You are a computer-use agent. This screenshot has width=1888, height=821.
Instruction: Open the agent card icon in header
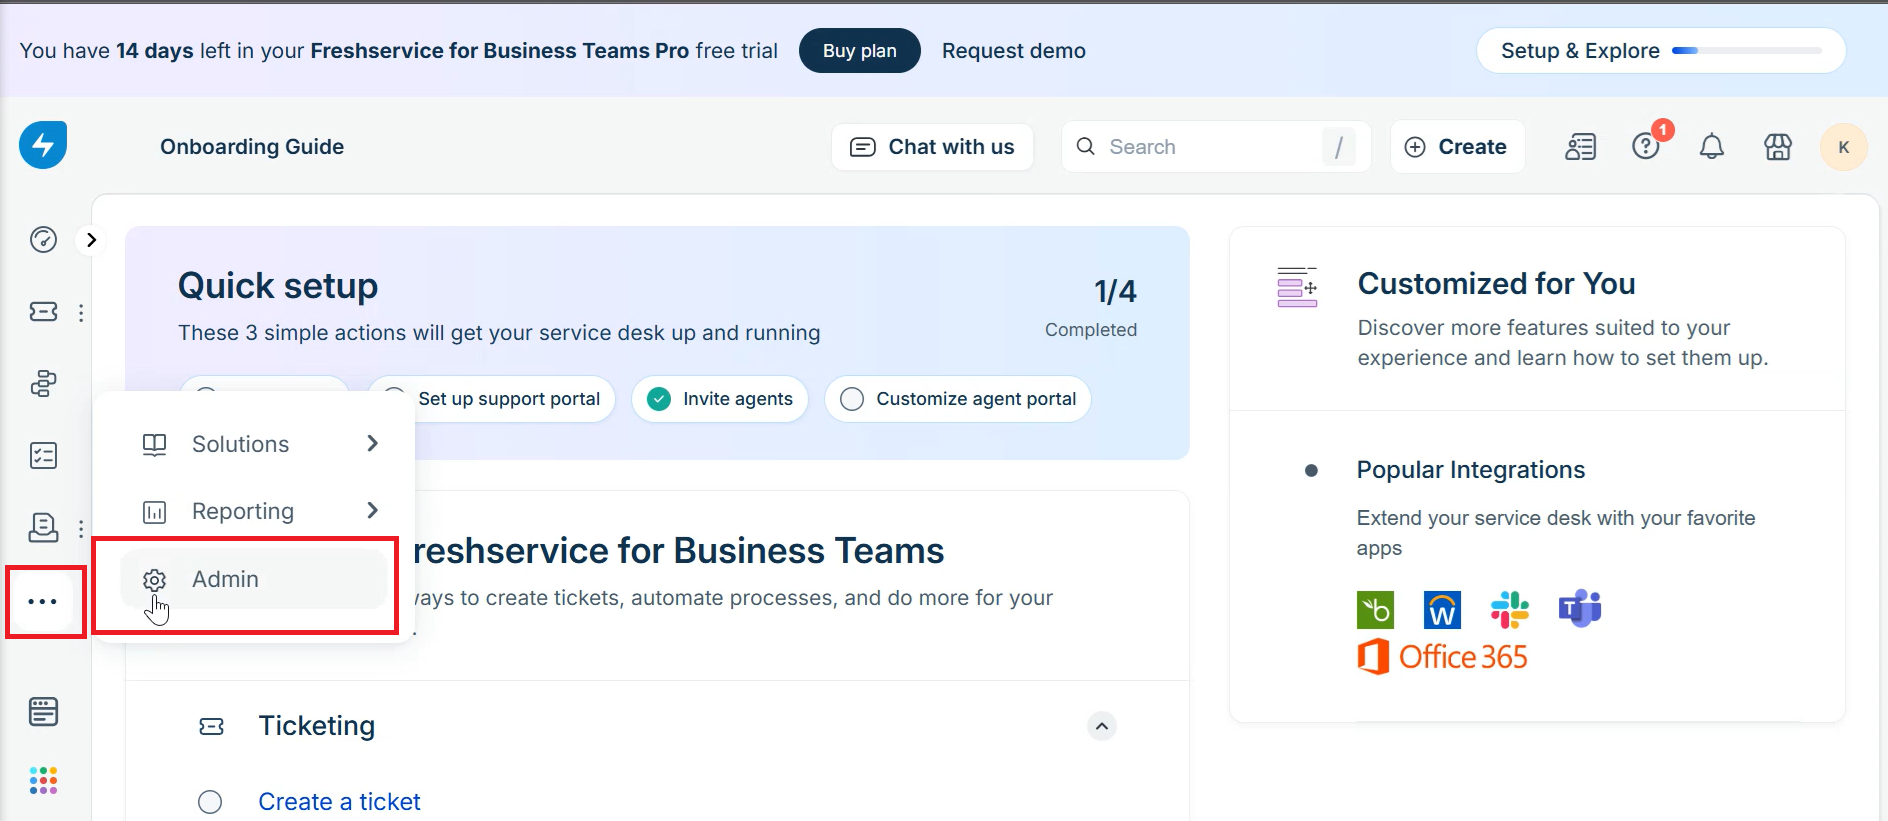[x=1580, y=147]
